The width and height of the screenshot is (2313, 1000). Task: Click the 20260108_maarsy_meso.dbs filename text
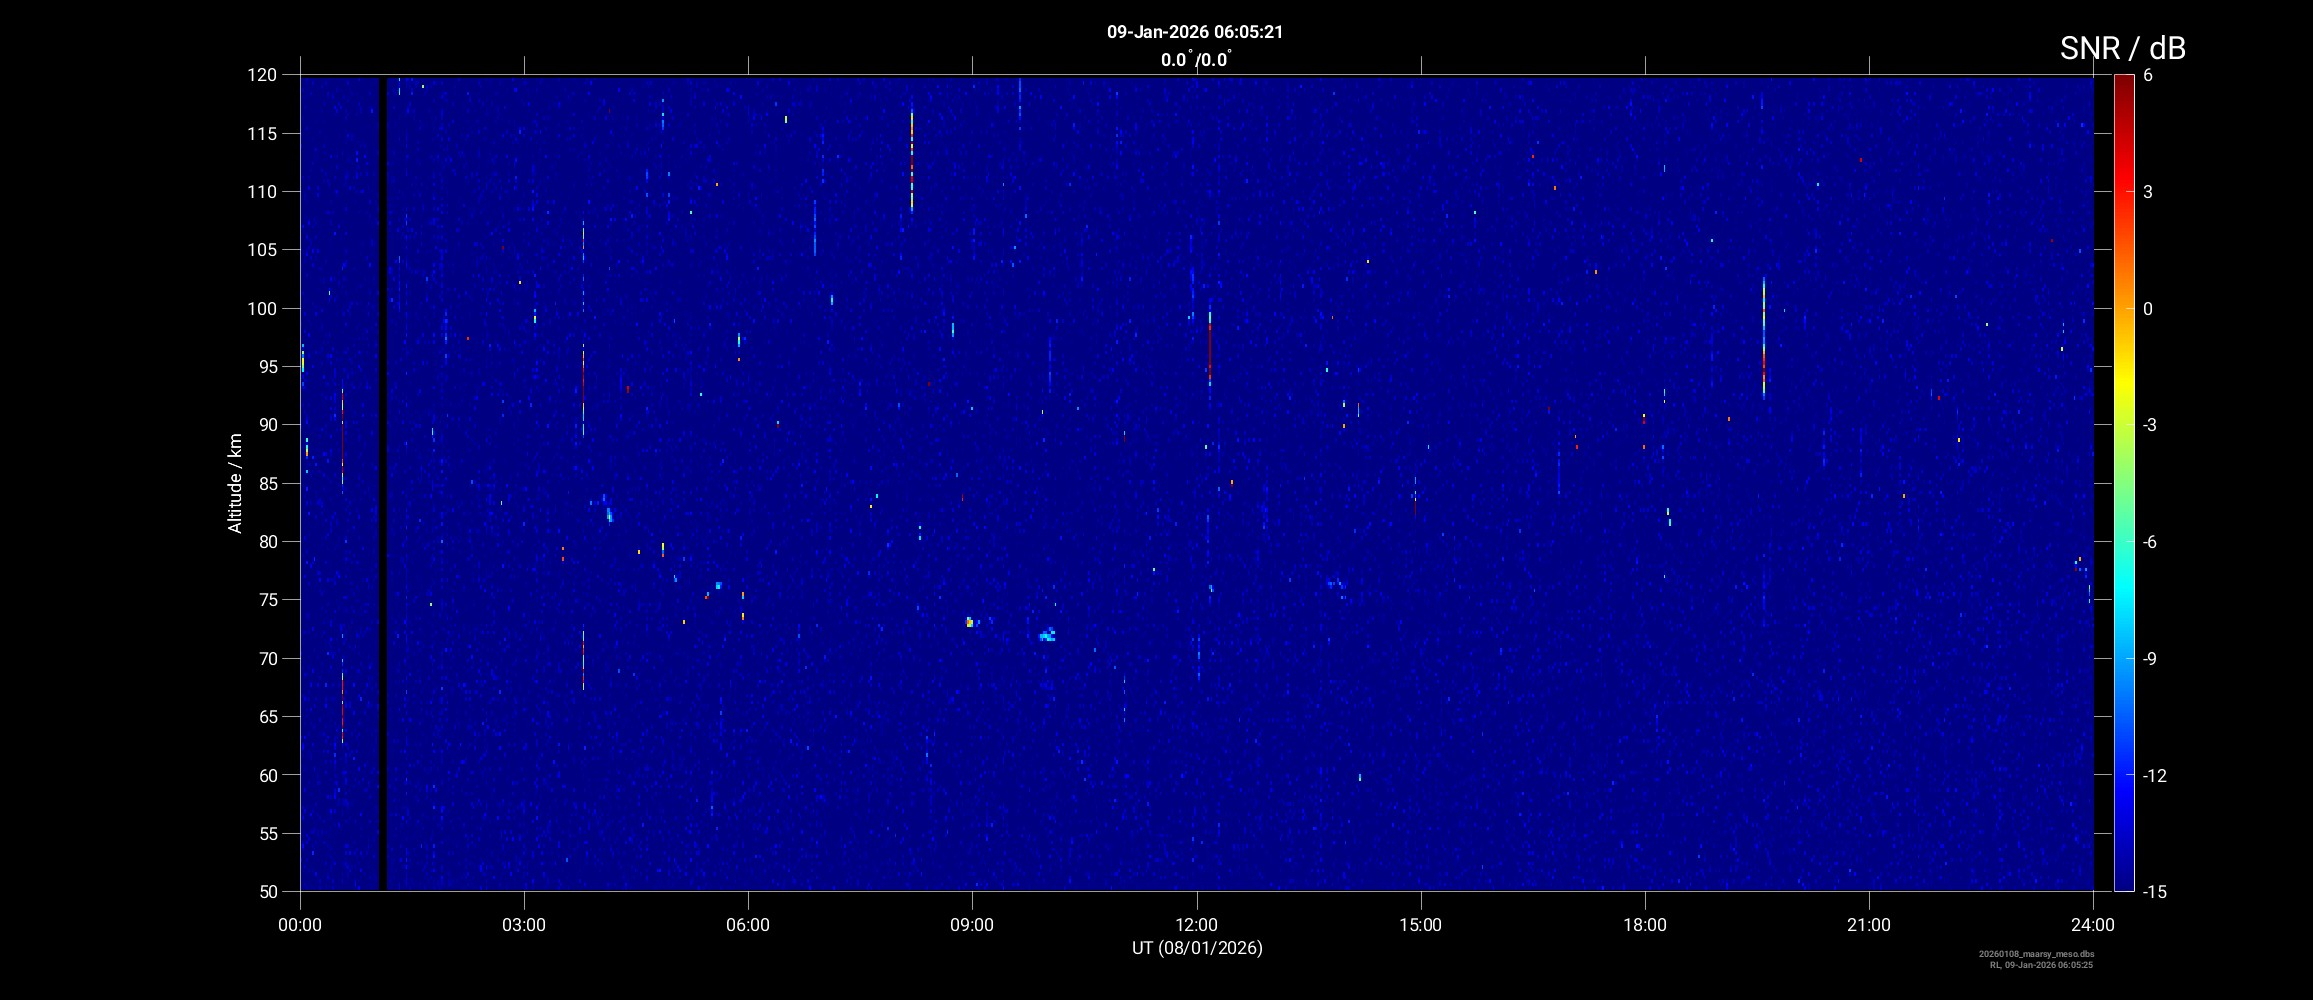pos(2036,954)
